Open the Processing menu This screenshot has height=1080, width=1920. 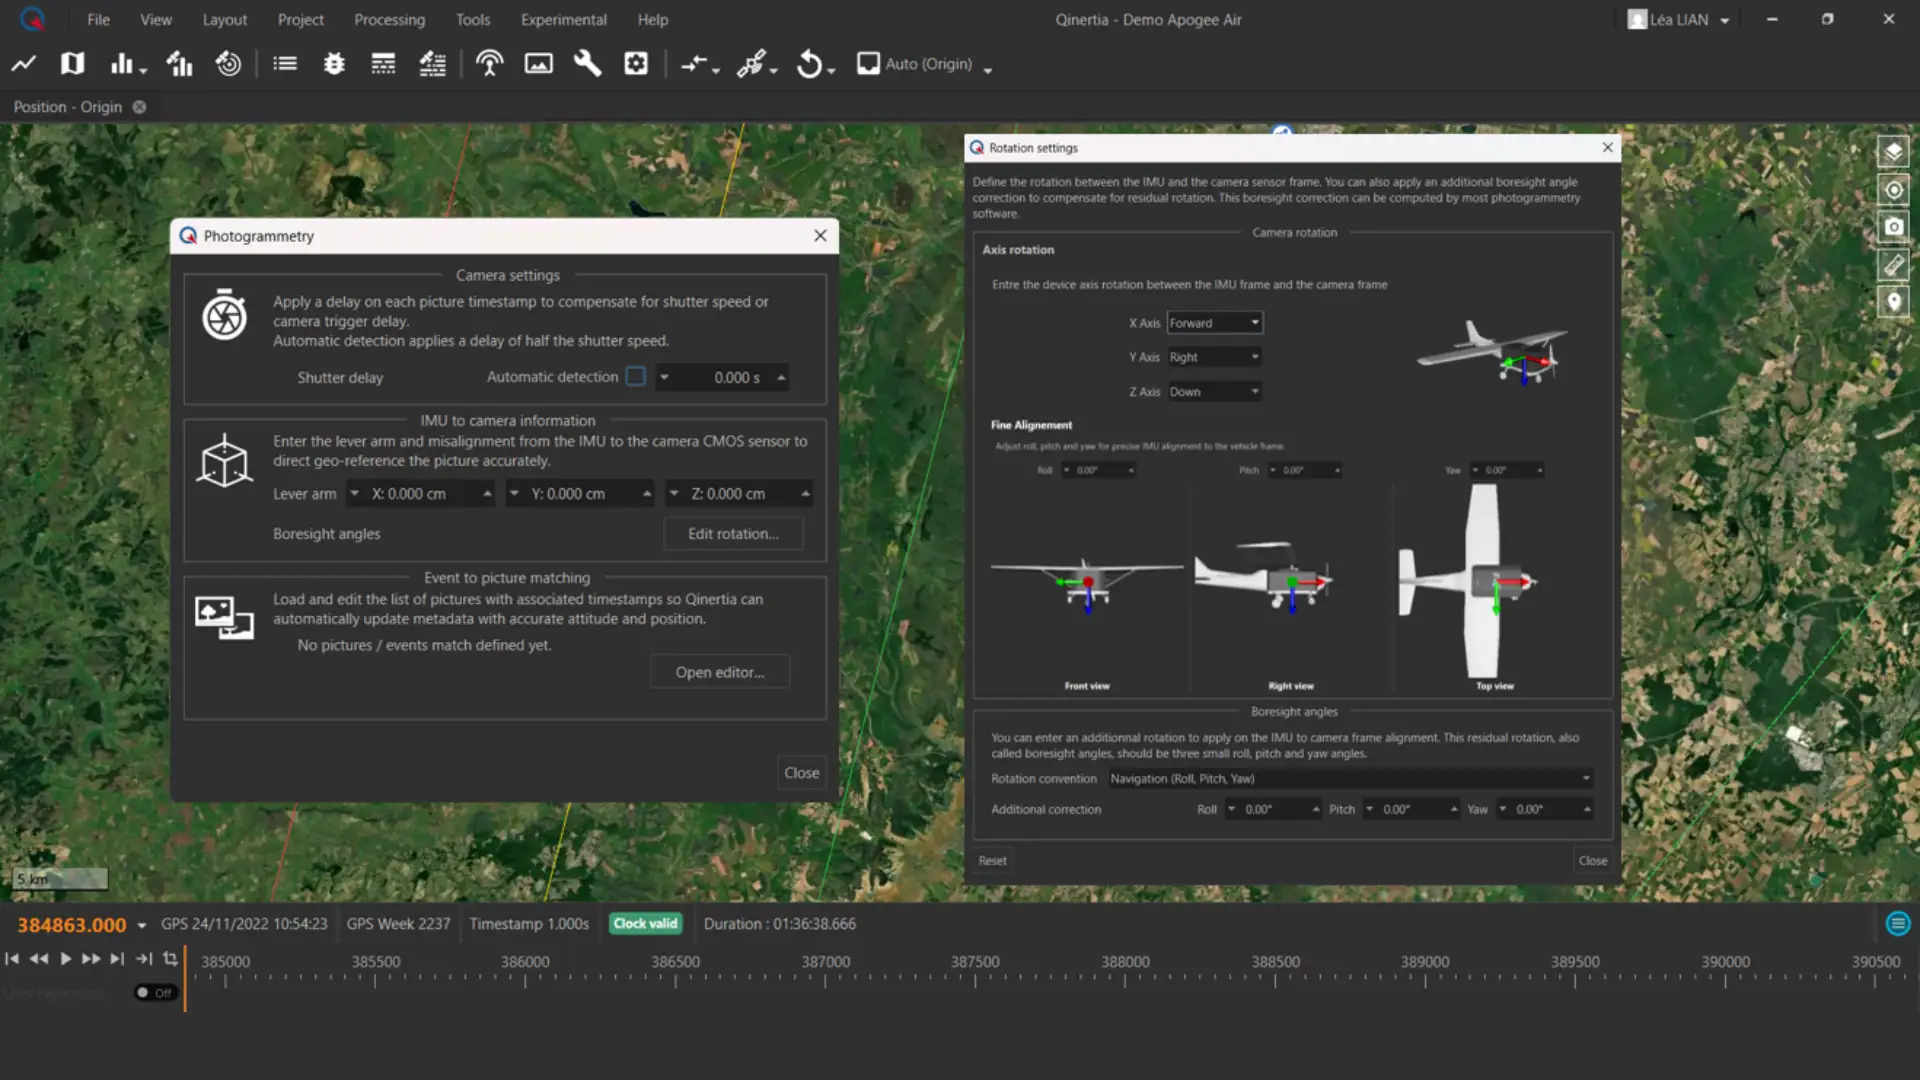(x=389, y=19)
